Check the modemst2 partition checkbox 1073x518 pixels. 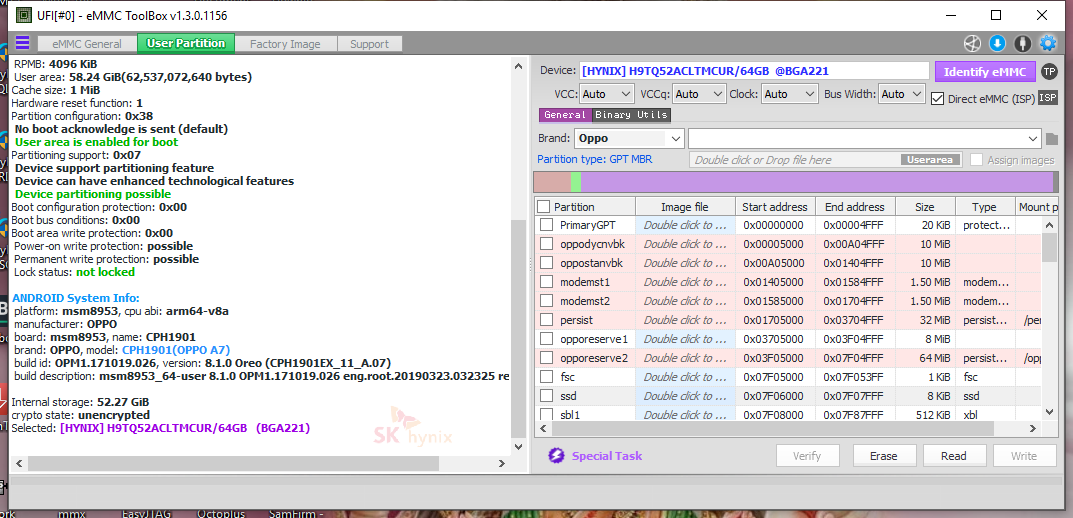click(x=546, y=301)
